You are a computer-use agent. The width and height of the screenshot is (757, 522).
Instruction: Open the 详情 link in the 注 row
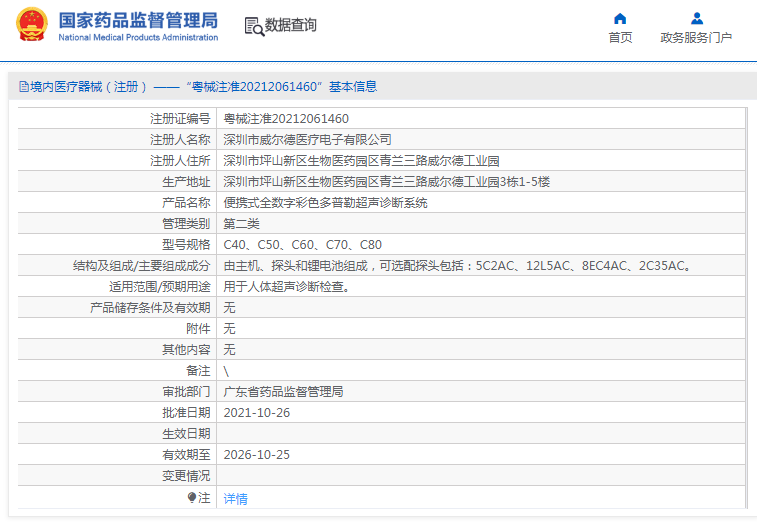(235, 498)
